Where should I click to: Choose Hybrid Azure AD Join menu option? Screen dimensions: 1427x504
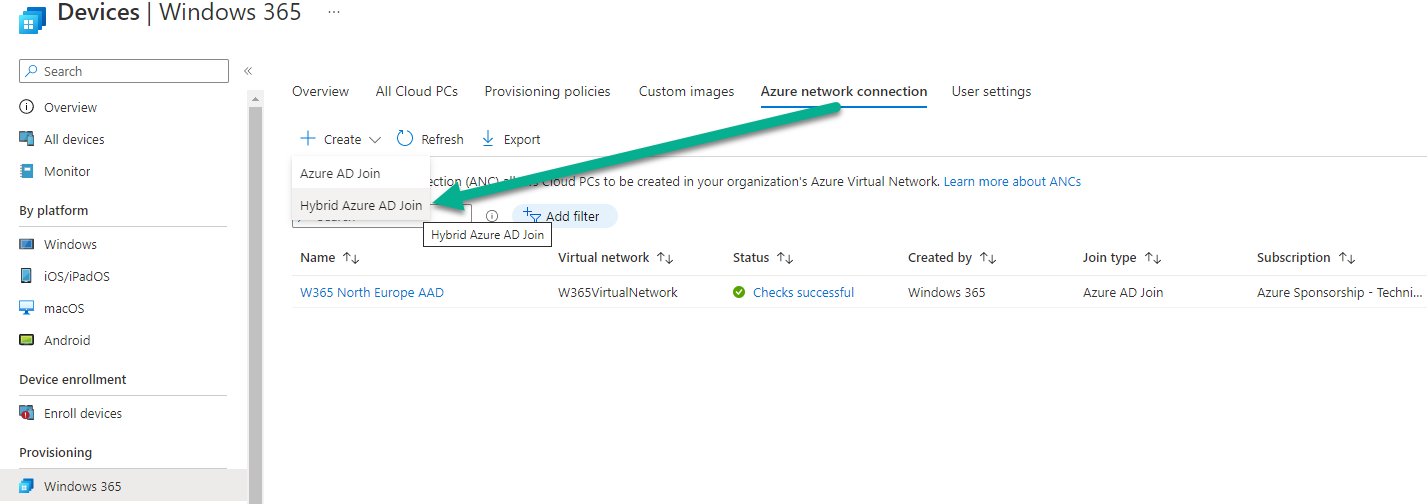pos(361,205)
